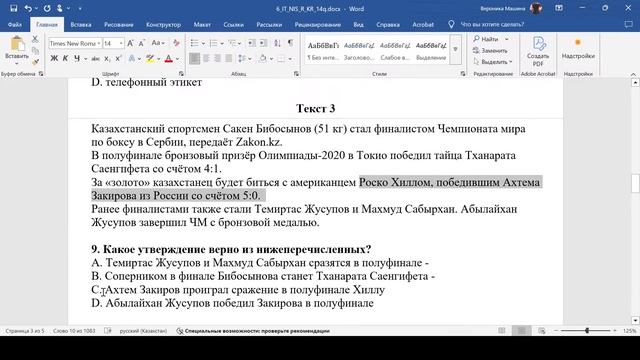Apply the 'Заголово...' style

coord(359,51)
